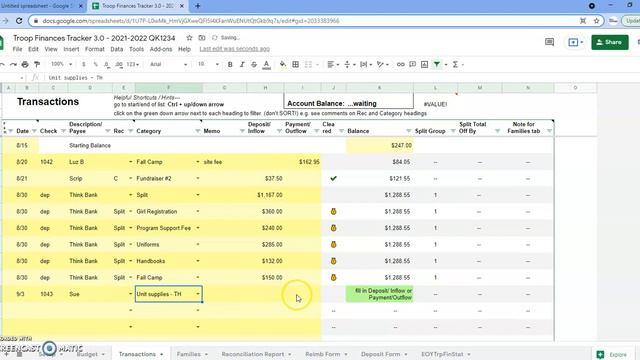640x360 pixels.
Task: Open the Add-ons menu
Action: point(161,49)
